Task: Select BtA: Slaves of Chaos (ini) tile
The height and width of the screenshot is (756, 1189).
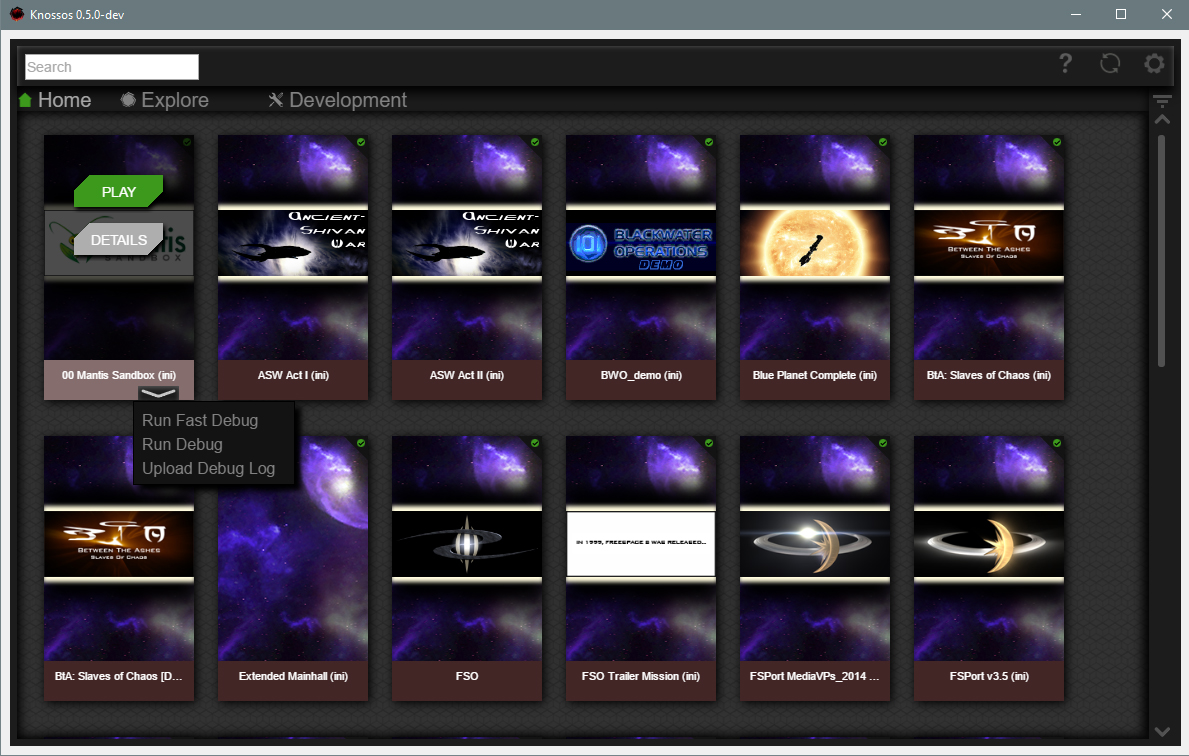Action: (989, 267)
